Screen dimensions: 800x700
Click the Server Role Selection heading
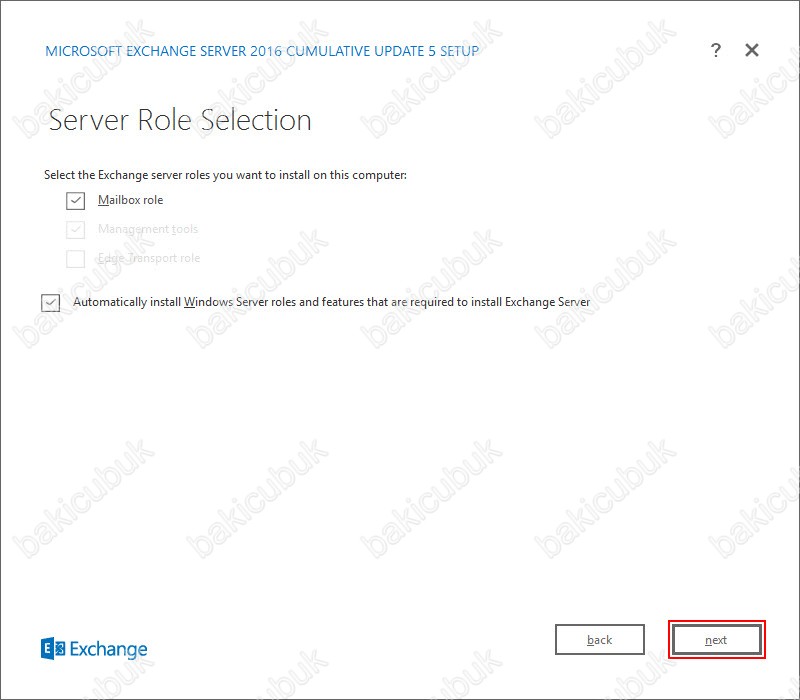tap(180, 120)
